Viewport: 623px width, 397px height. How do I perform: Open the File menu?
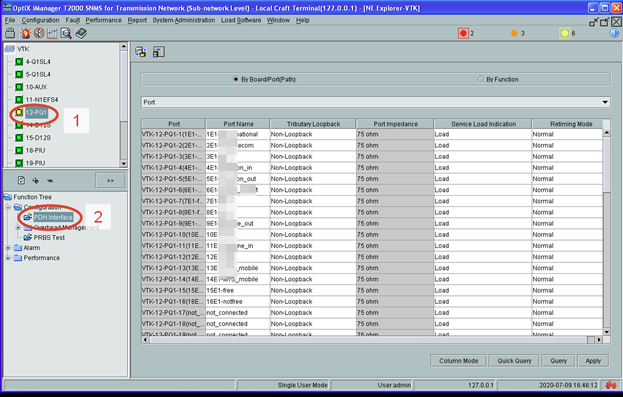[10, 20]
